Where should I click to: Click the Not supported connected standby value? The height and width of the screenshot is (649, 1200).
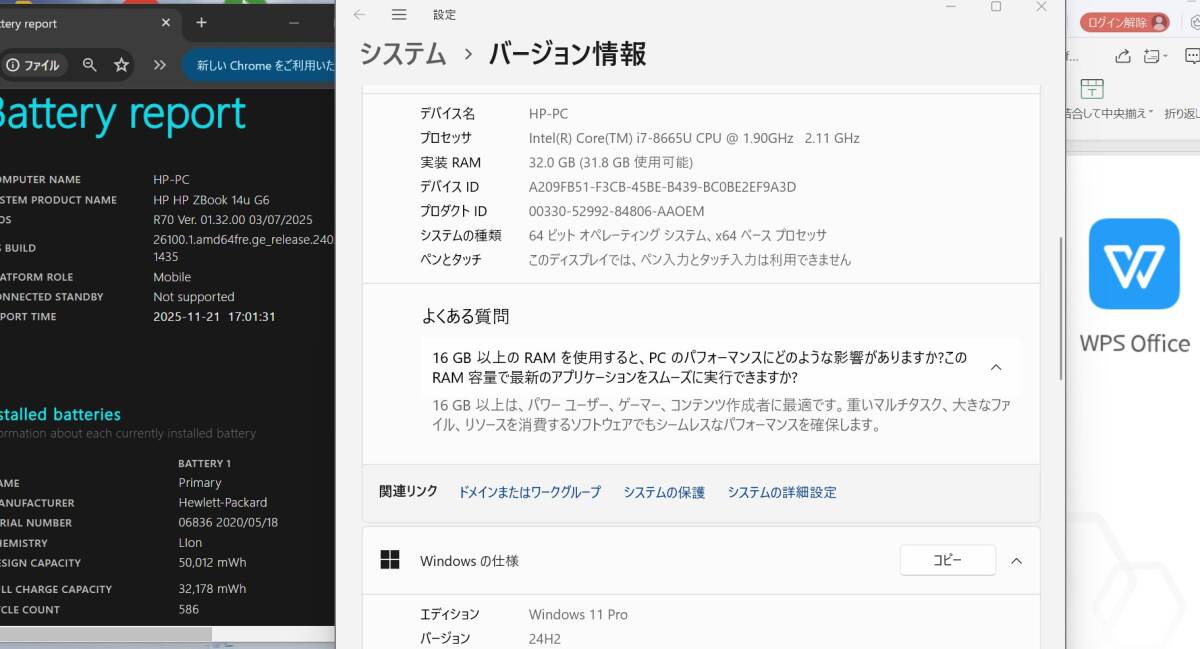(x=194, y=297)
